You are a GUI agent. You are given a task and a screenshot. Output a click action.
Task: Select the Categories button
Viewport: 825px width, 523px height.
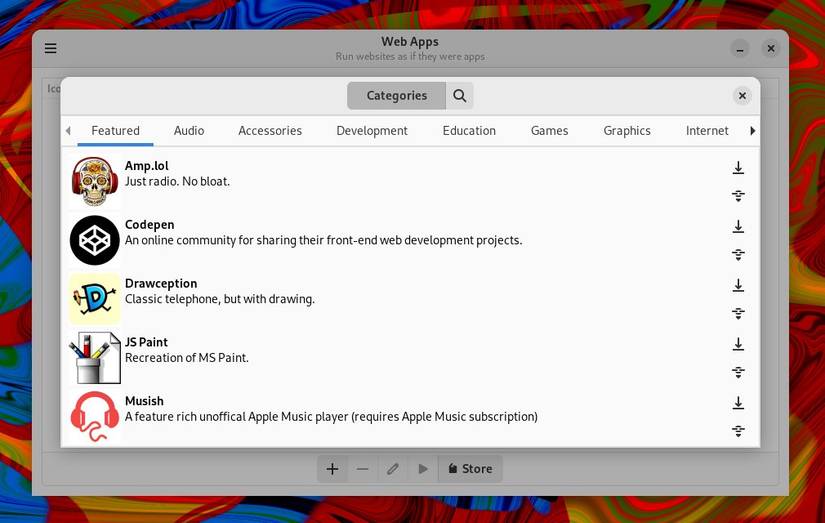click(397, 96)
